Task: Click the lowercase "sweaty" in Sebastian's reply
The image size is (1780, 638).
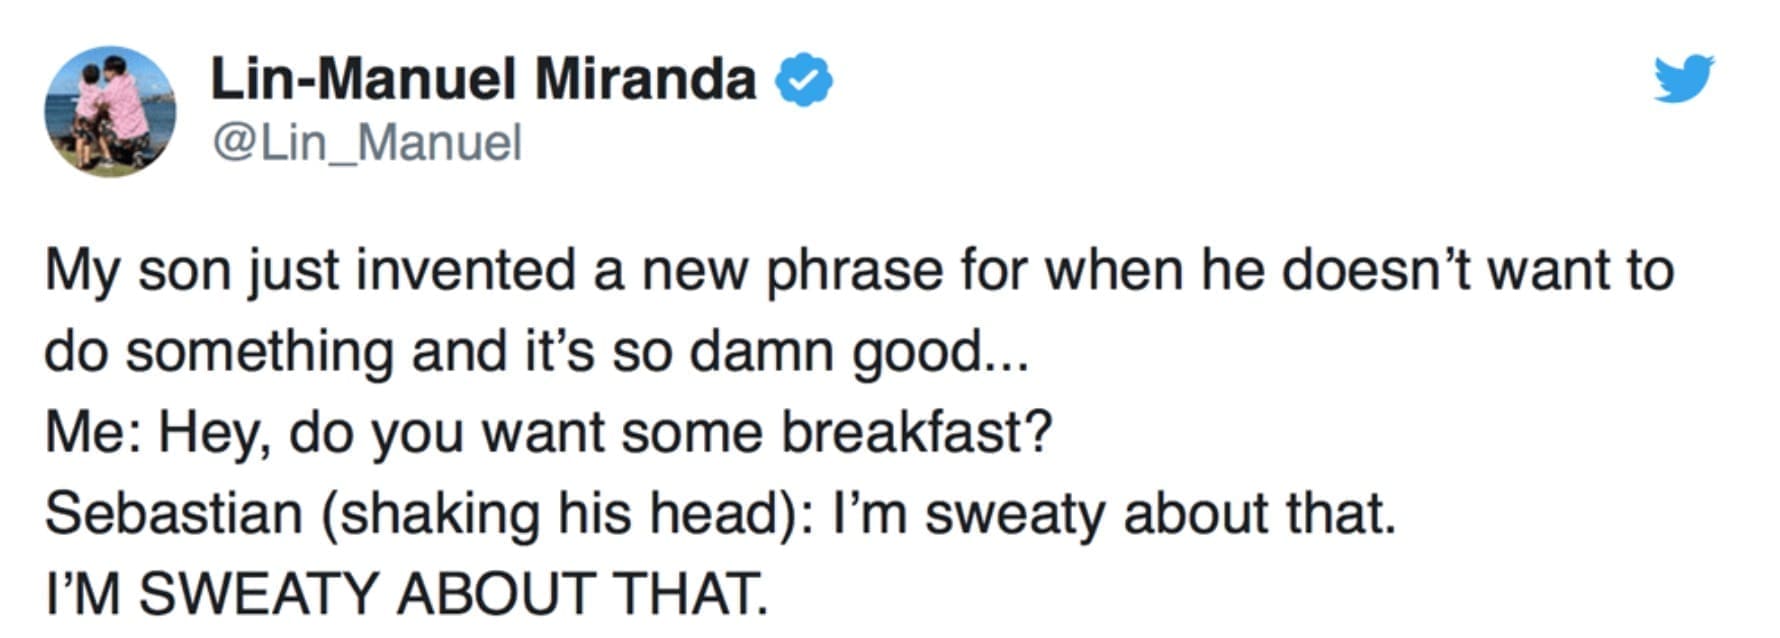Action: [1015, 513]
